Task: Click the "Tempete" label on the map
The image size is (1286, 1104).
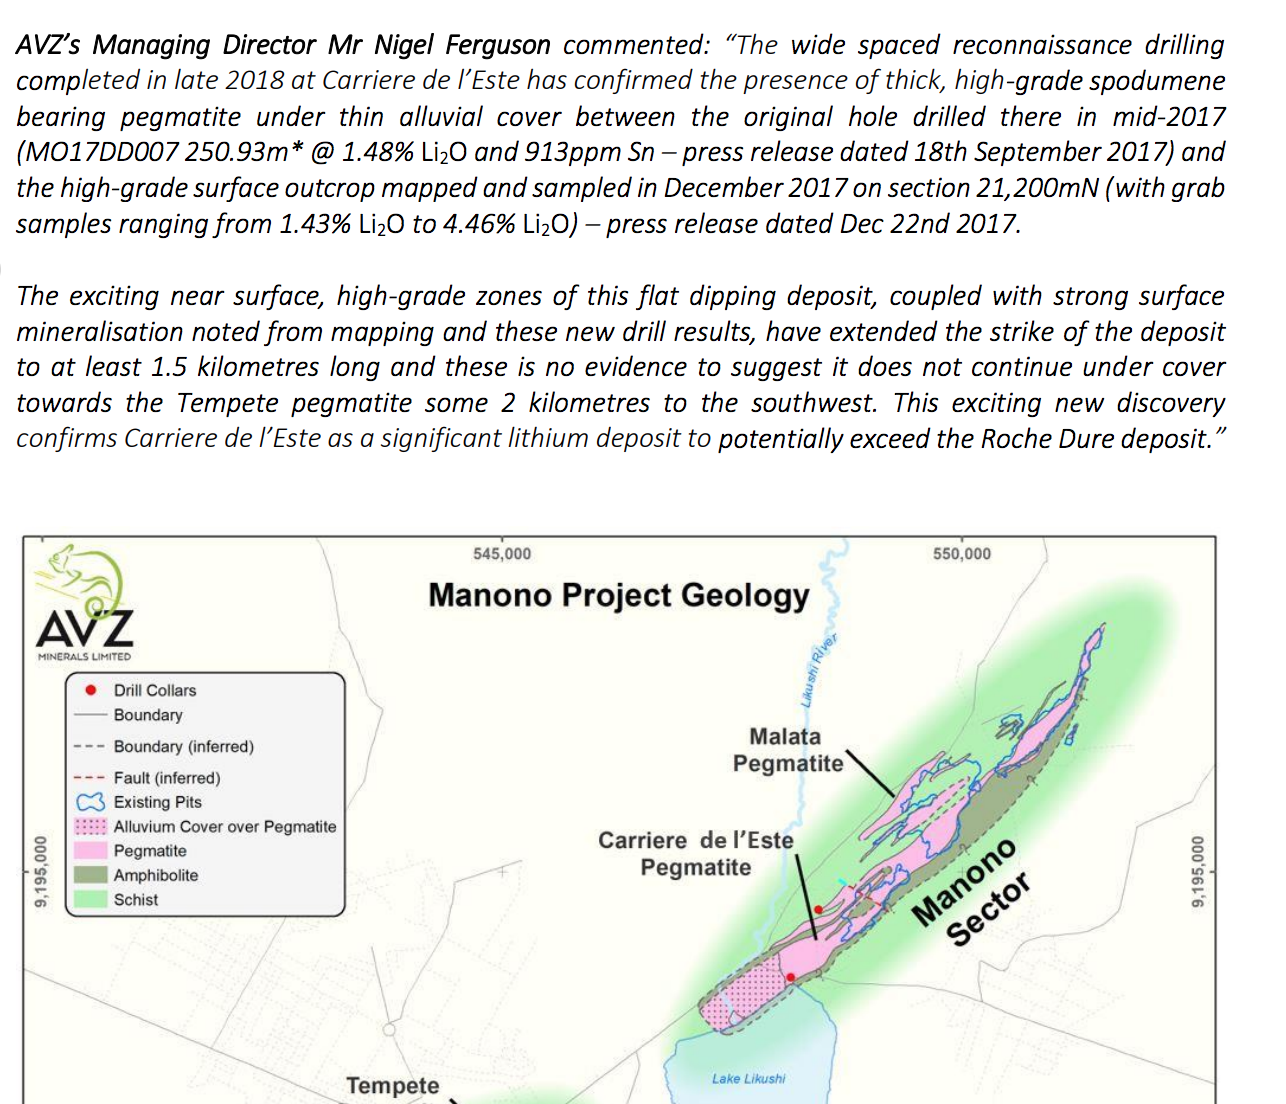Action: tap(393, 1085)
